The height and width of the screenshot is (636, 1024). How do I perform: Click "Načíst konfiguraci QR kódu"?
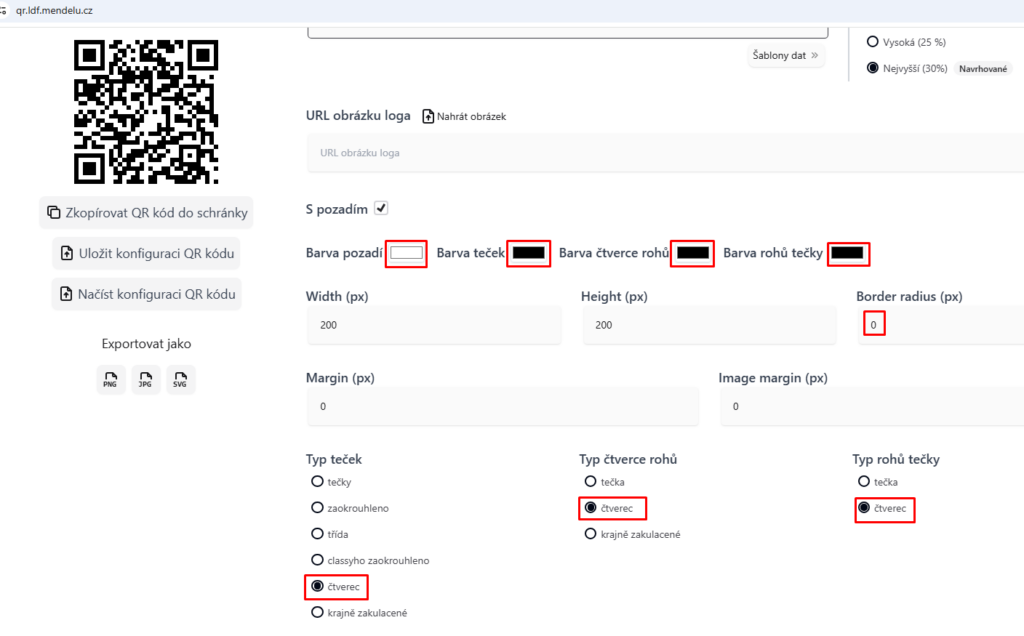click(146, 294)
